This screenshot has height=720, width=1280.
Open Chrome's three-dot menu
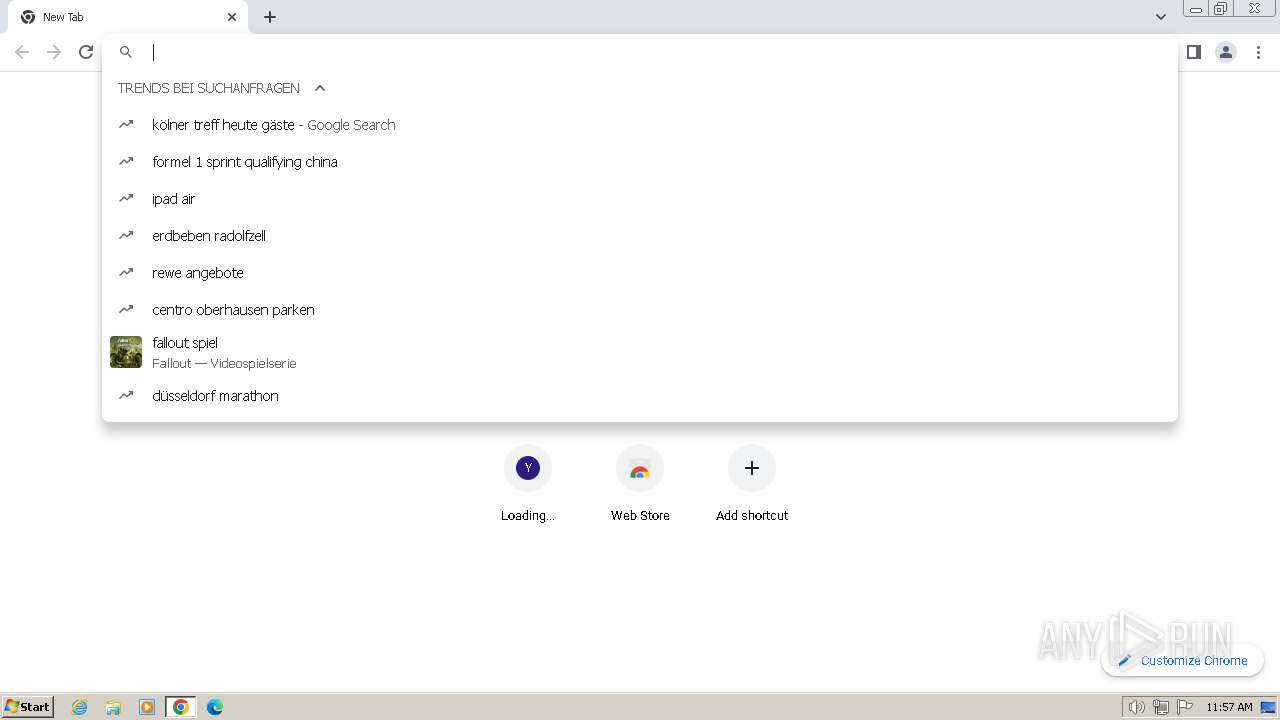click(x=1259, y=52)
